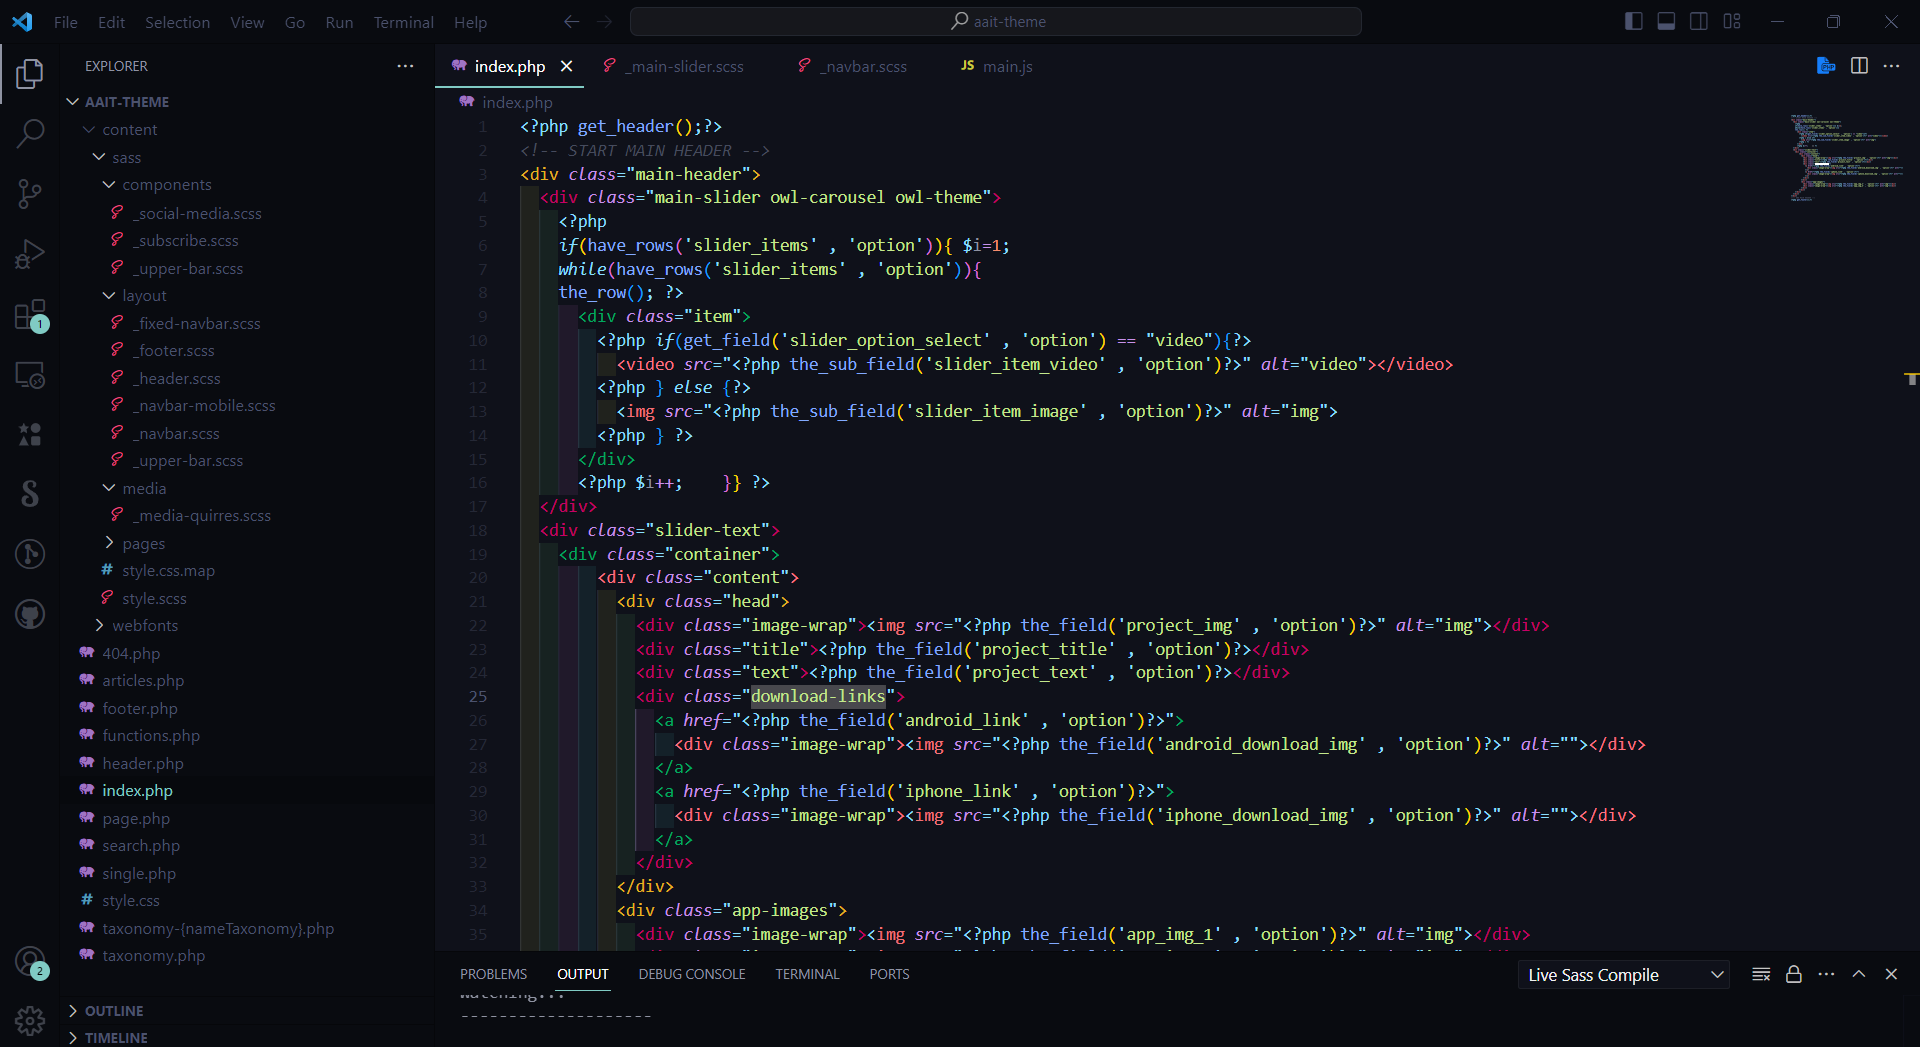1920x1047 pixels.
Task: Click the clear output list icon
Action: click(1761, 974)
